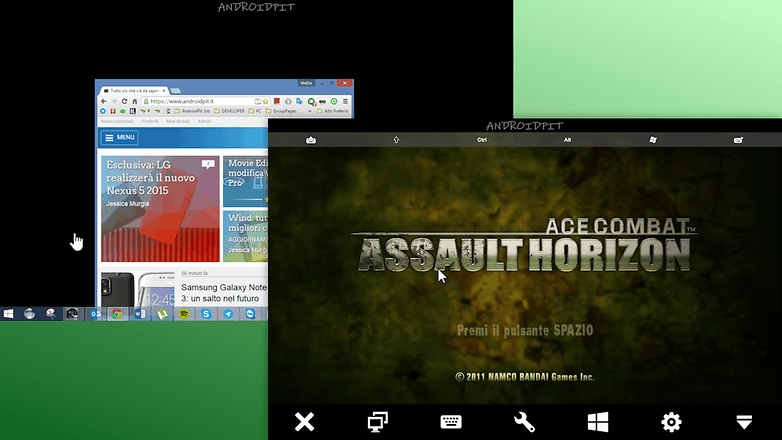Tap the X disconnect icon in bottom bar
782x440 pixels.
coord(304,422)
